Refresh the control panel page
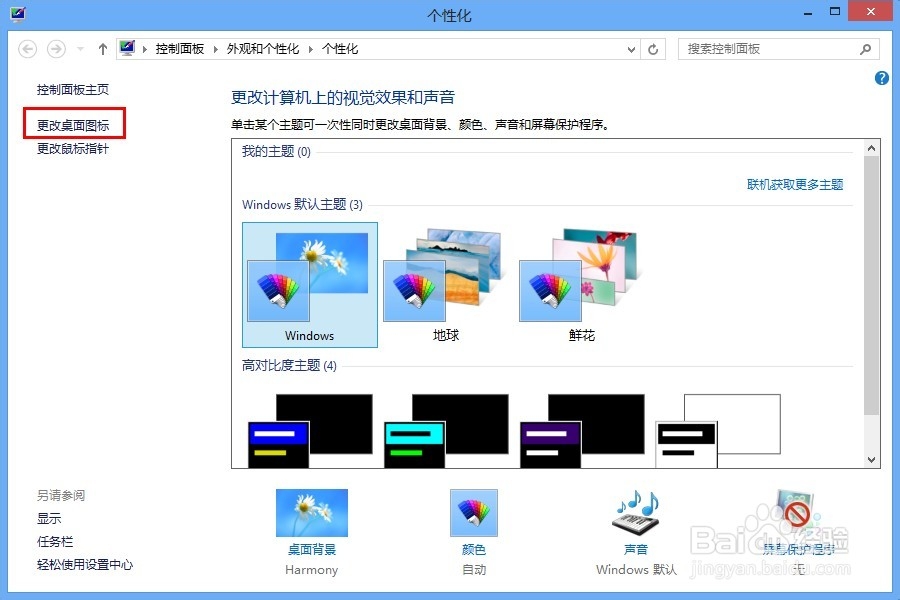 tap(653, 49)
